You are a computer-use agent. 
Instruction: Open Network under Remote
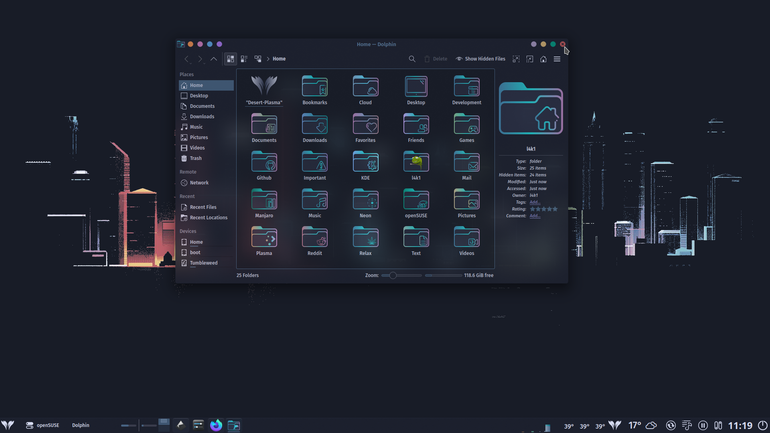point(206,183)
